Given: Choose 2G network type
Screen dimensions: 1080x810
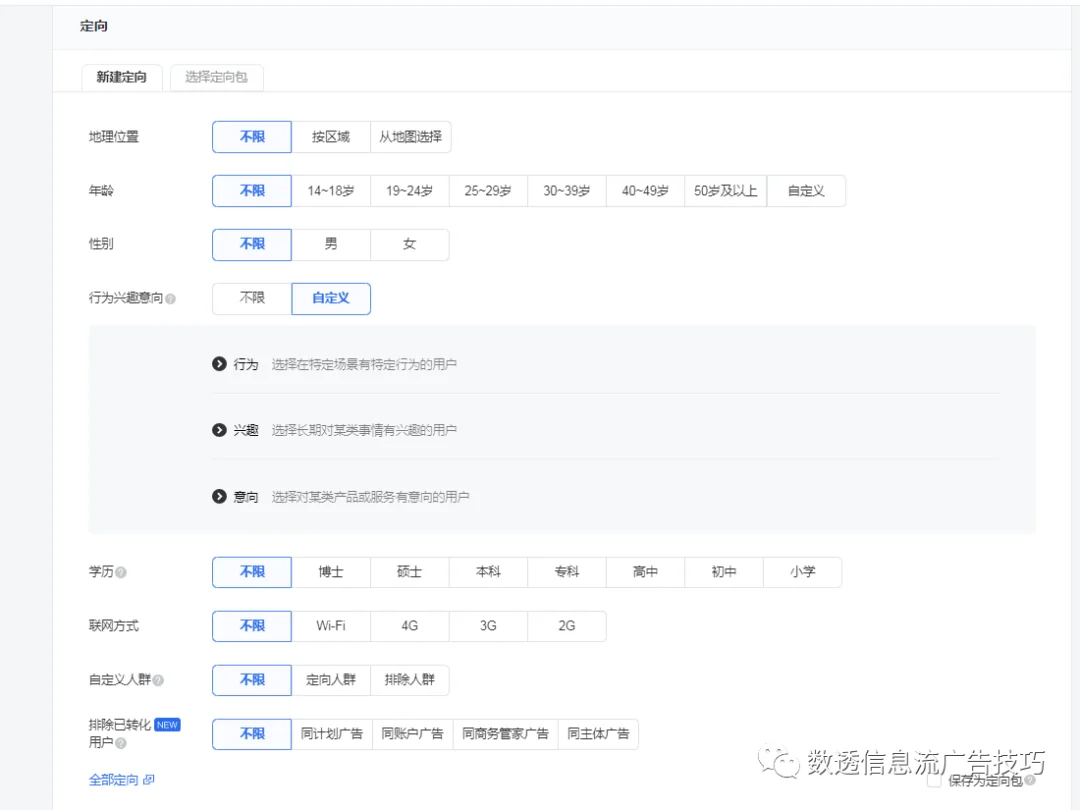Looking at the screenshot, I should (566, 626).
